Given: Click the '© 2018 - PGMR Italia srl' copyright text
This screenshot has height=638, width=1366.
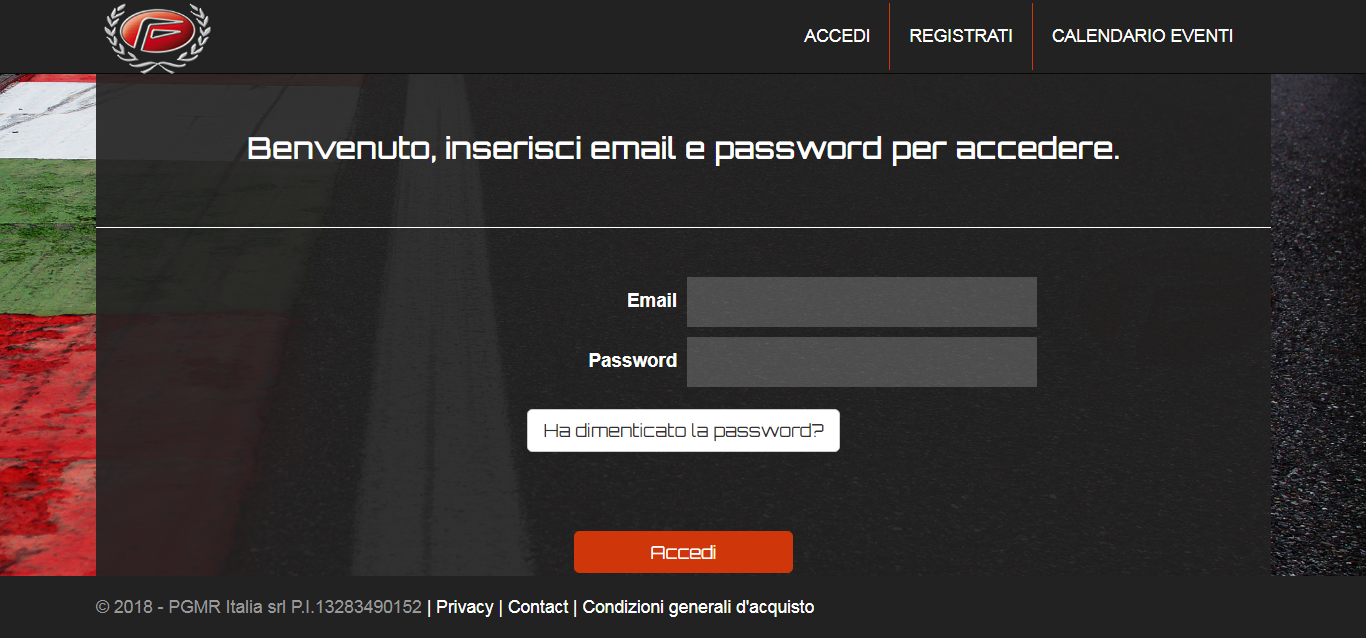Looking at the screenshot, I should coord(259,607).
